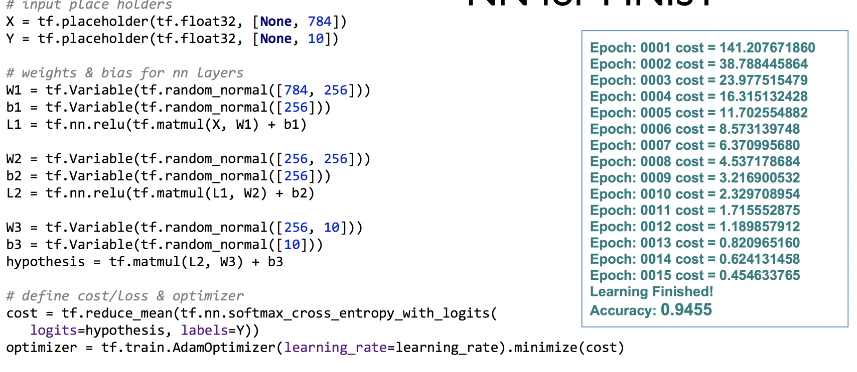Click 'Epoch: 0002 cost = 38.788445864'

pyautogui.click(x=698, y=64)
